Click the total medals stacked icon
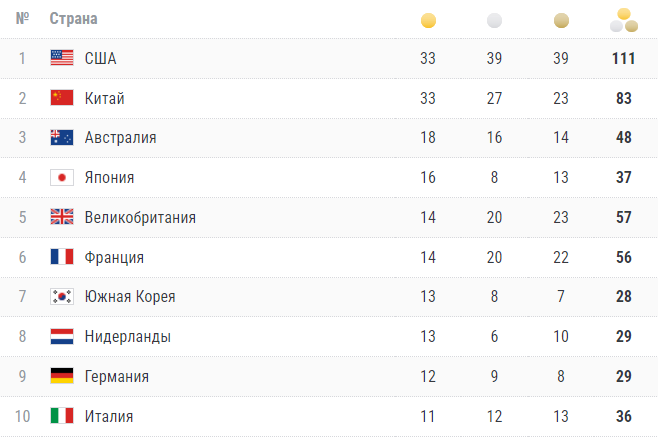Screen dimensions: 658x437 (624, 18)
